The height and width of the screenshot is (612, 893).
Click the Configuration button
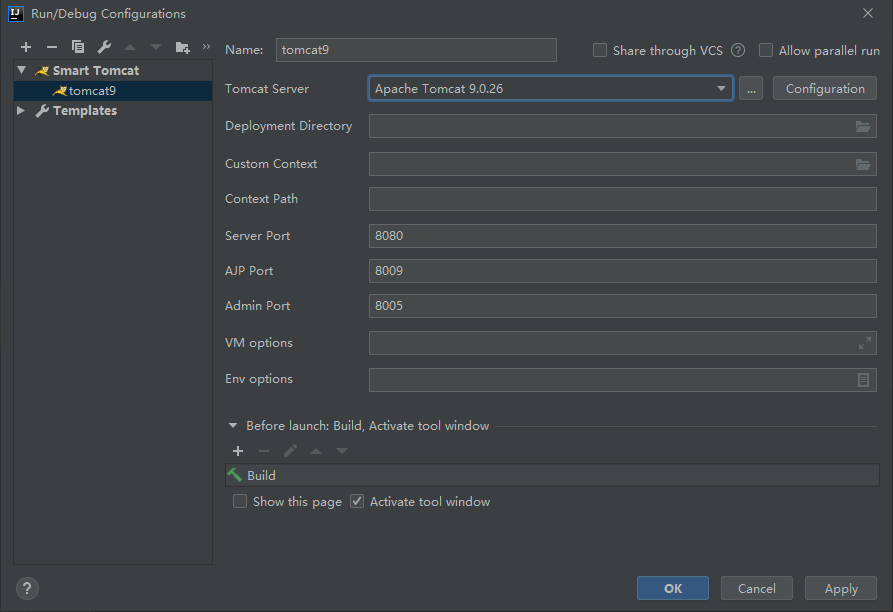tap(824, 88)
